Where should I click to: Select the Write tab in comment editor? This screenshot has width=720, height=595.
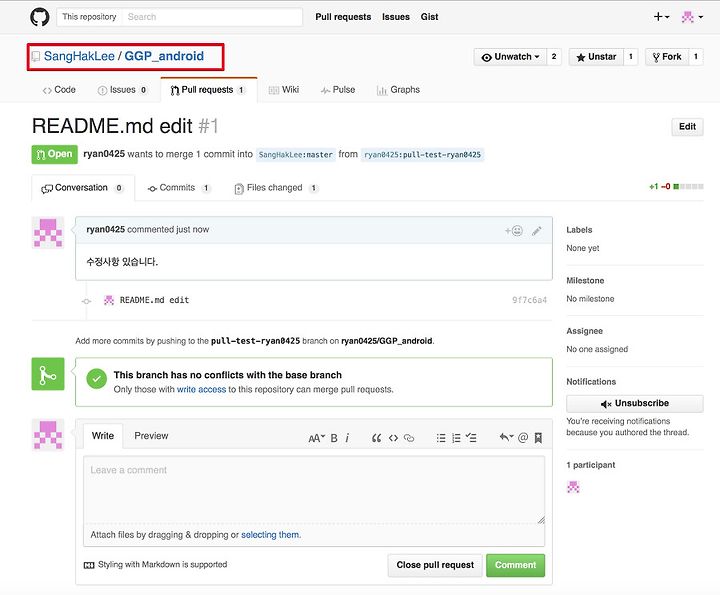click(103, 436)
